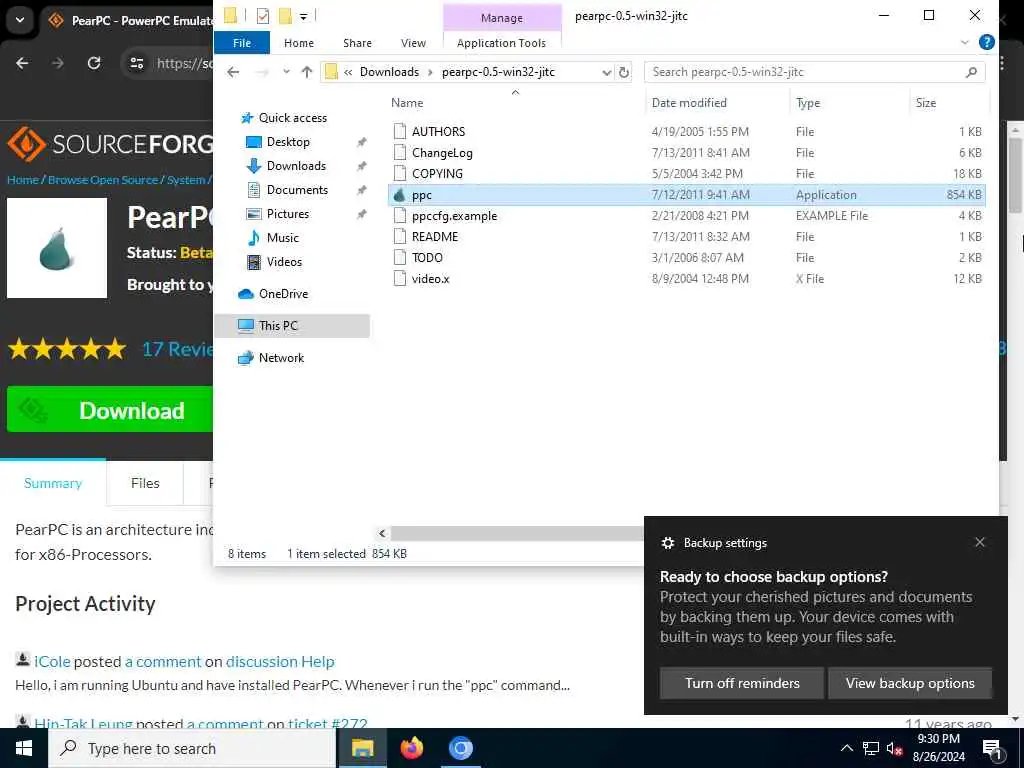Click Properties icon in quick access toolbar
Viewport: 1024px width, 768px height.
click(263, 16)
